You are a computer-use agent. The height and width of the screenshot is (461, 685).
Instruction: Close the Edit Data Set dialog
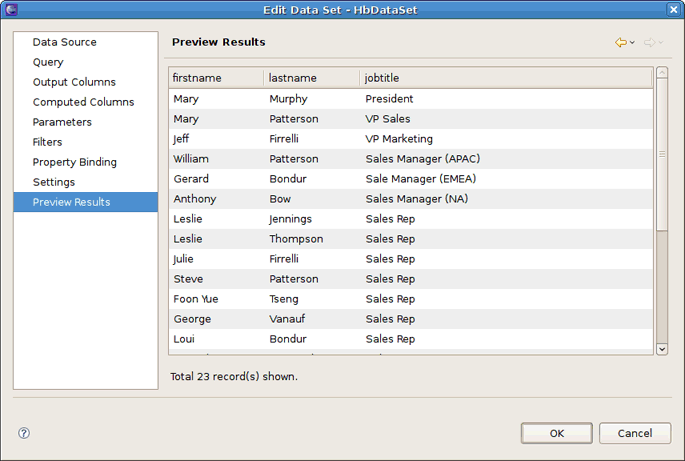pos(673,10)
